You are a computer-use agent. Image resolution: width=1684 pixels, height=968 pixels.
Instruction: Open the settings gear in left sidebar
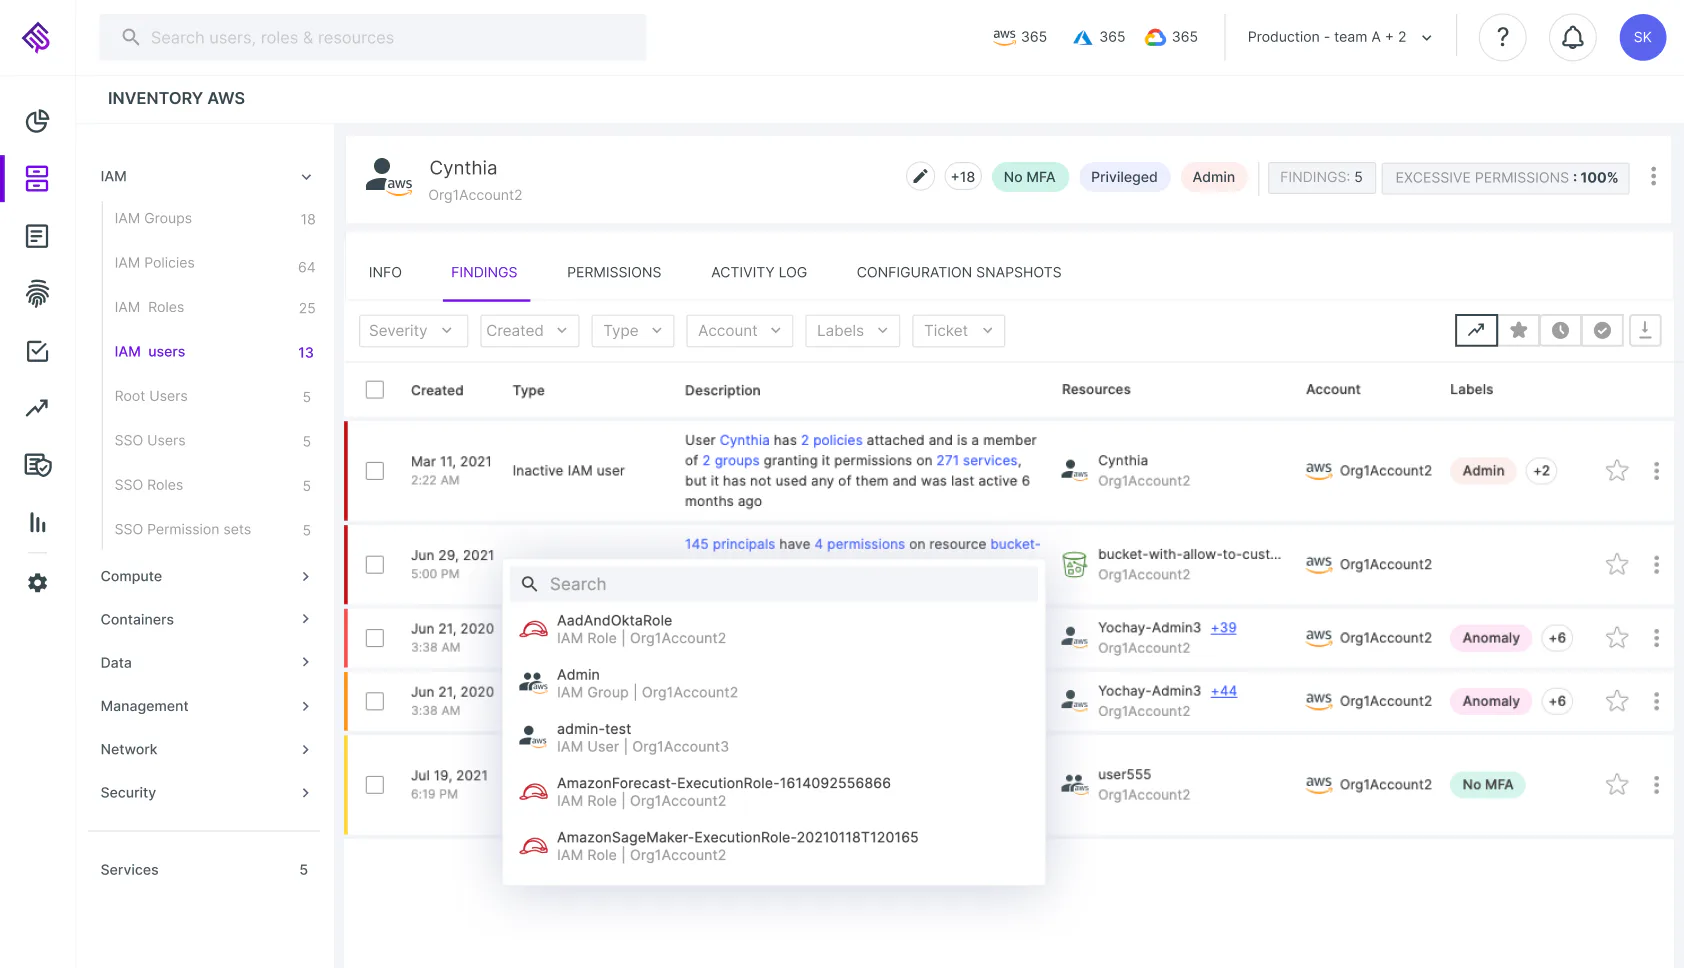coord(37,582)
